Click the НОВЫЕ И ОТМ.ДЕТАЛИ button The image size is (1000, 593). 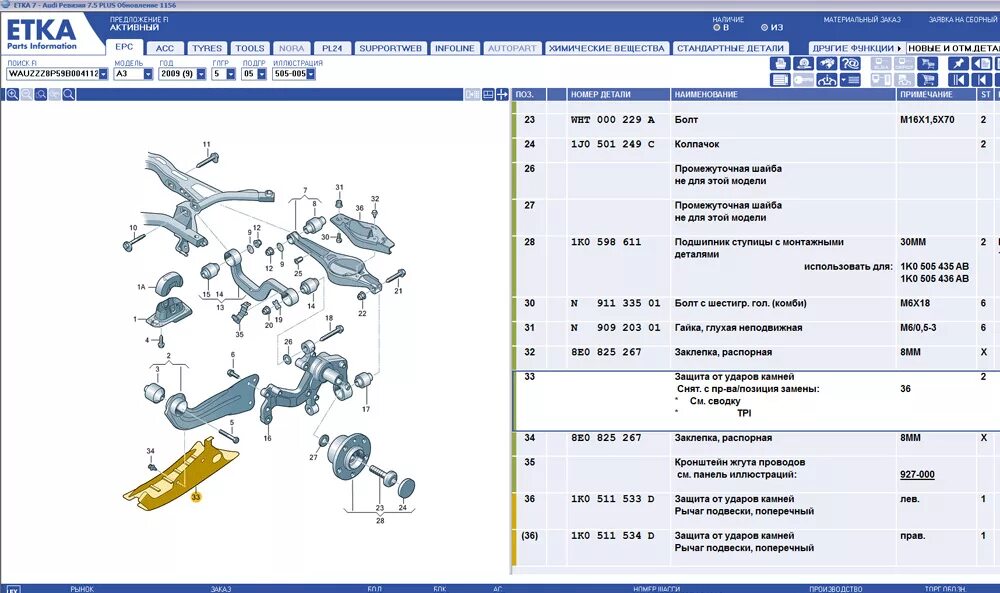953,48
